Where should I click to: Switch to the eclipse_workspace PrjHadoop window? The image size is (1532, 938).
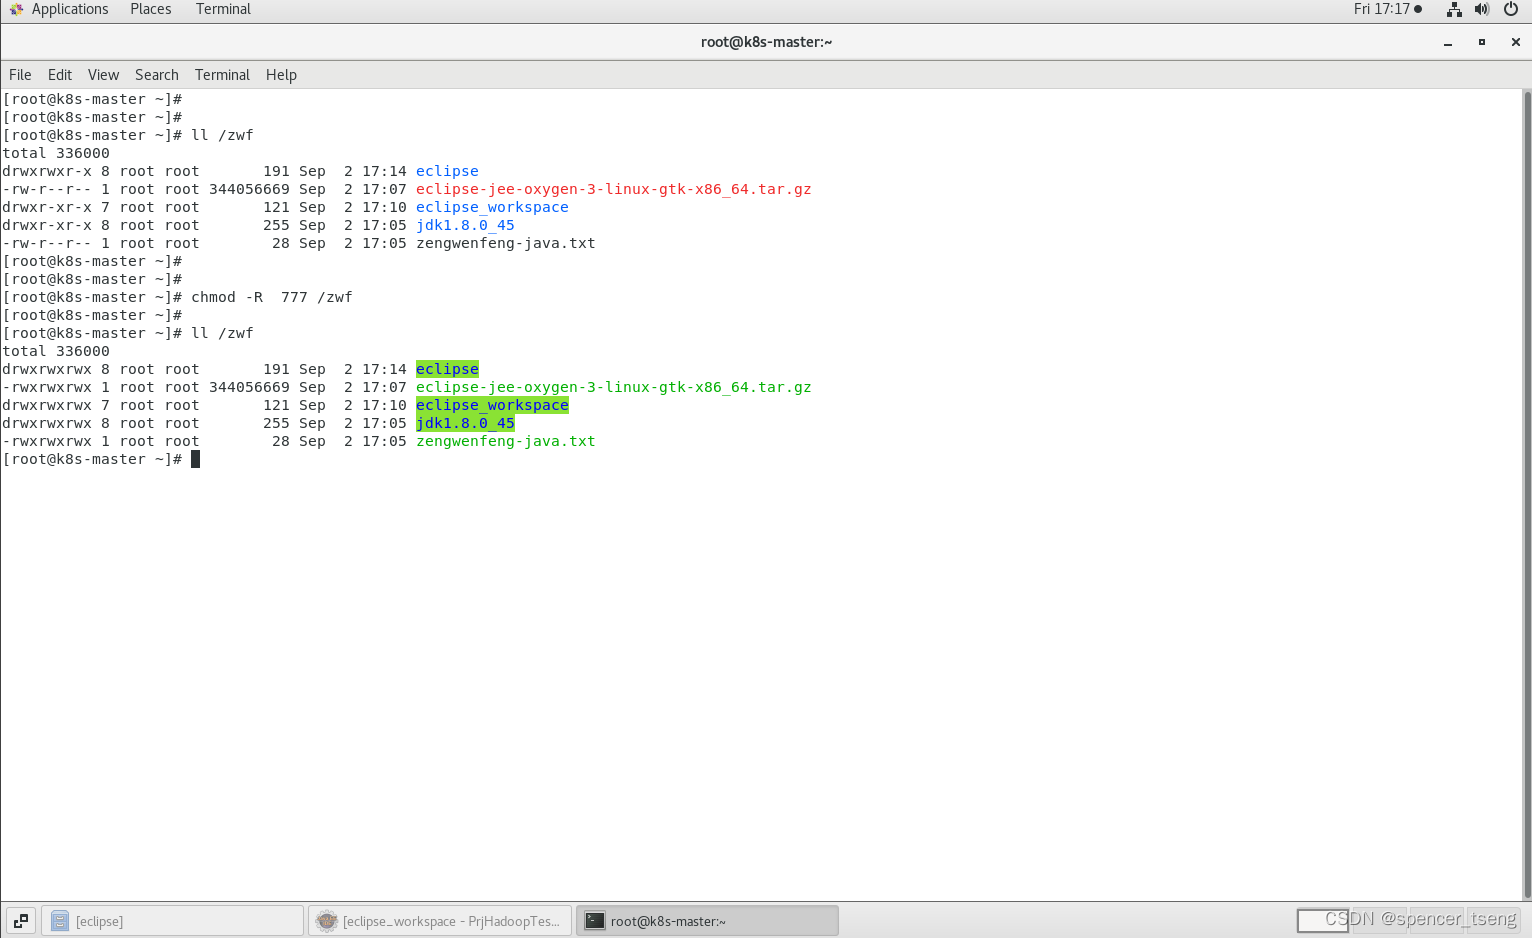[x=440, y=921]
